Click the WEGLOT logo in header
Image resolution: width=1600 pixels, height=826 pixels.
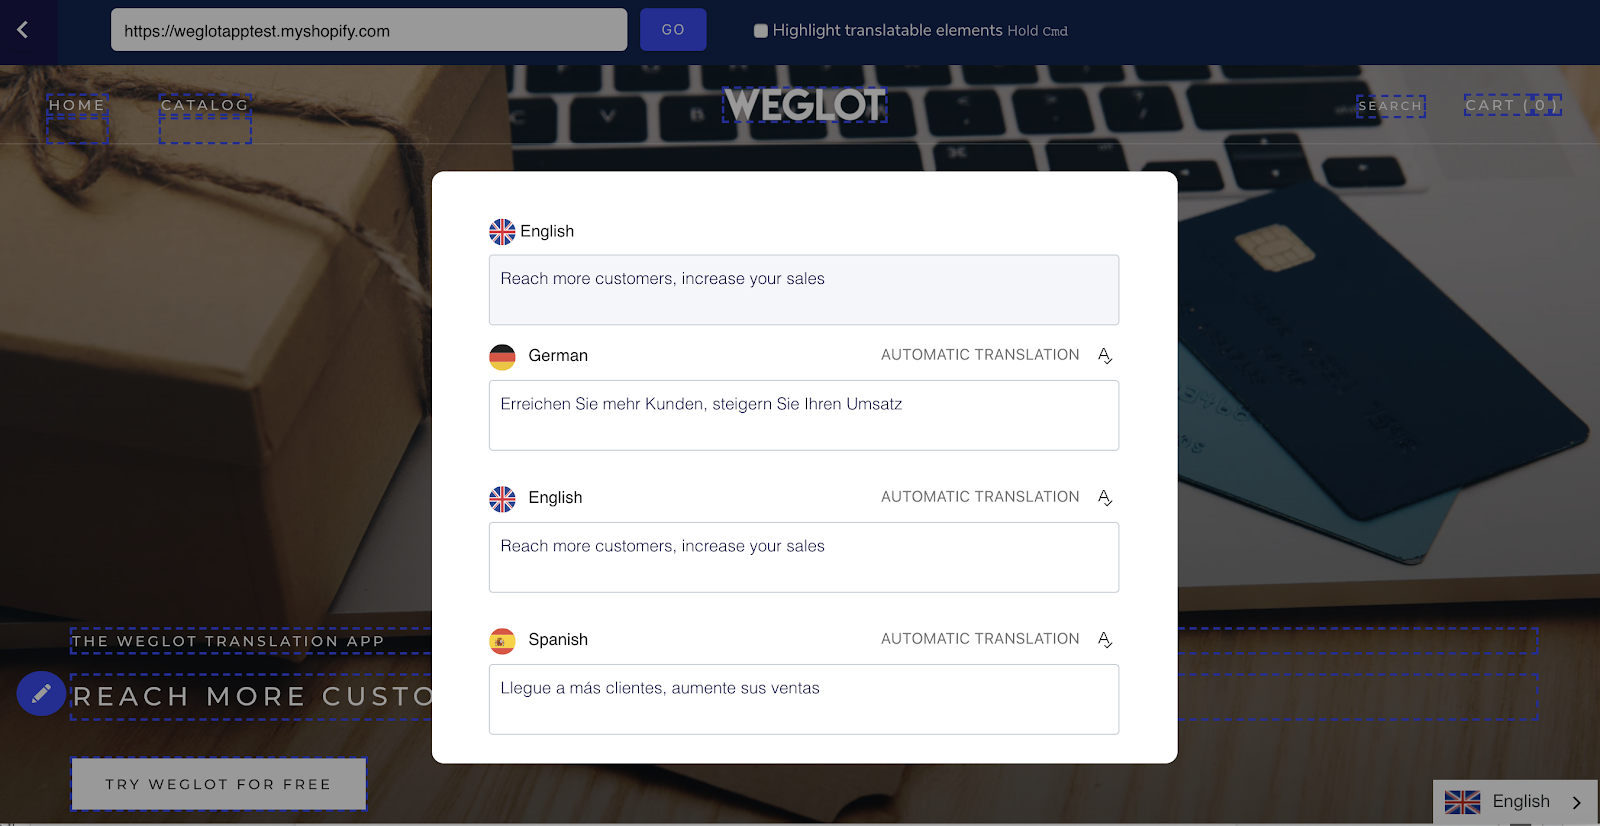point(805,104)
